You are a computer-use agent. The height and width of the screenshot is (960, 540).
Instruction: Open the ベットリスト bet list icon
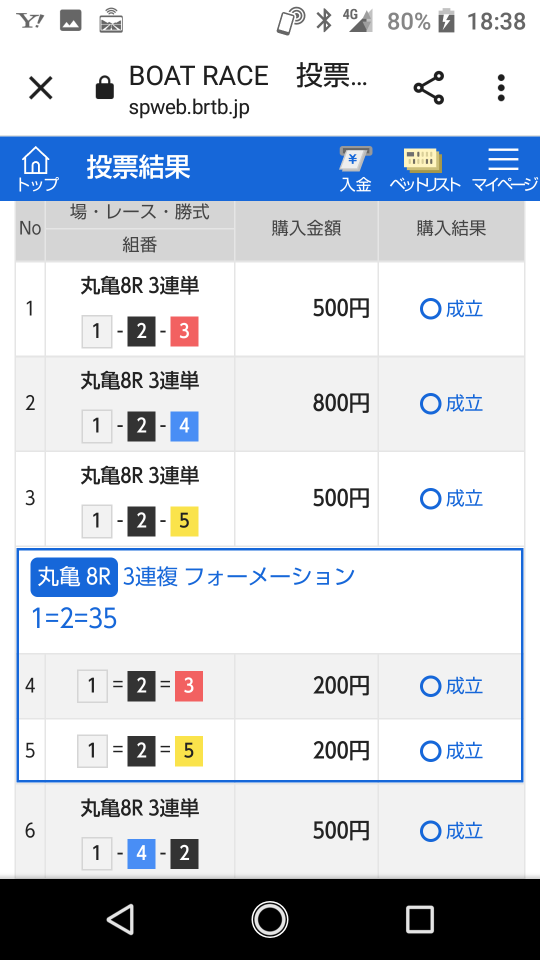click(x=424, y=169)
